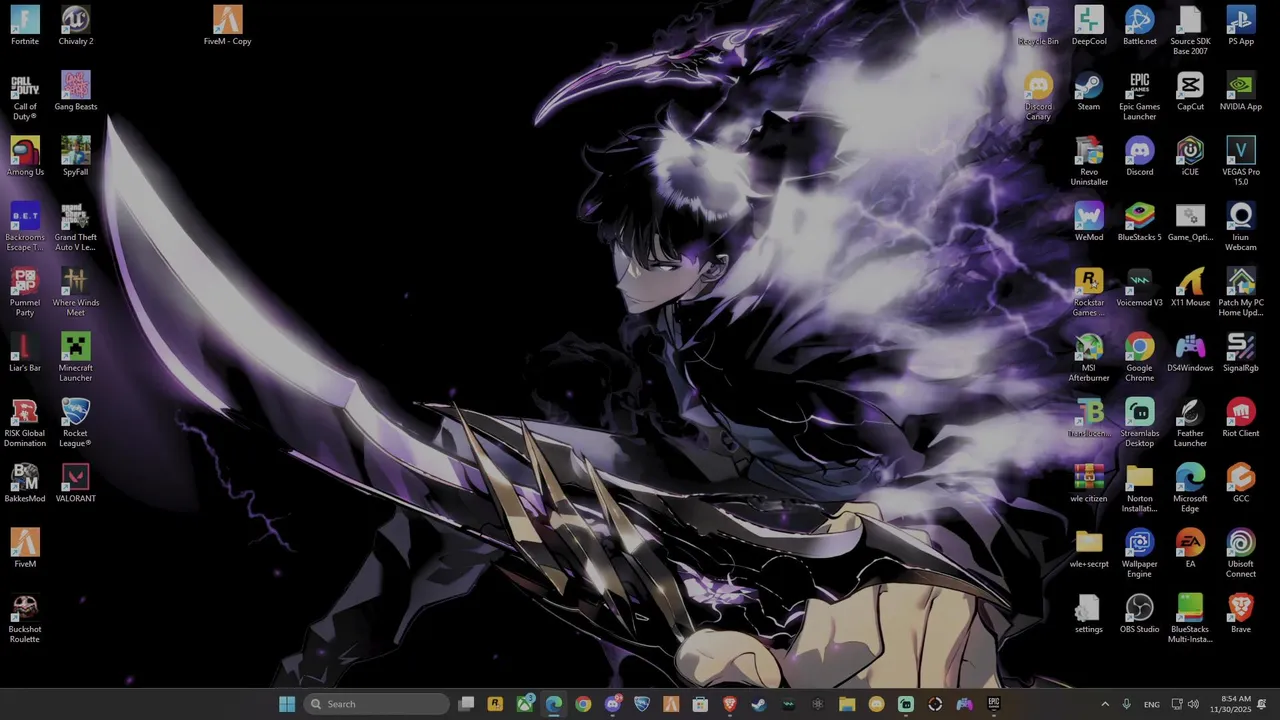Open the Windows Start menu

[x=287, y=704]
